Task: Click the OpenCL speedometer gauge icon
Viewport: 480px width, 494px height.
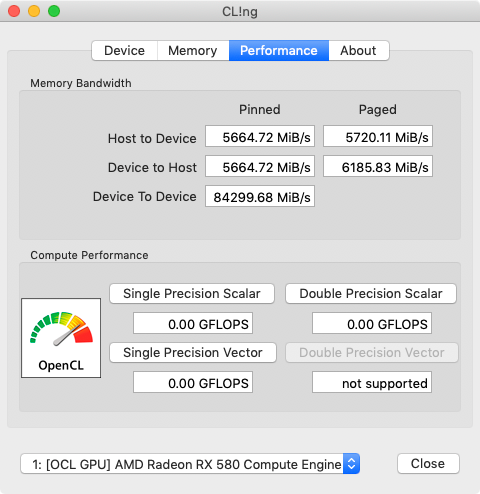Action: (61, 338)
